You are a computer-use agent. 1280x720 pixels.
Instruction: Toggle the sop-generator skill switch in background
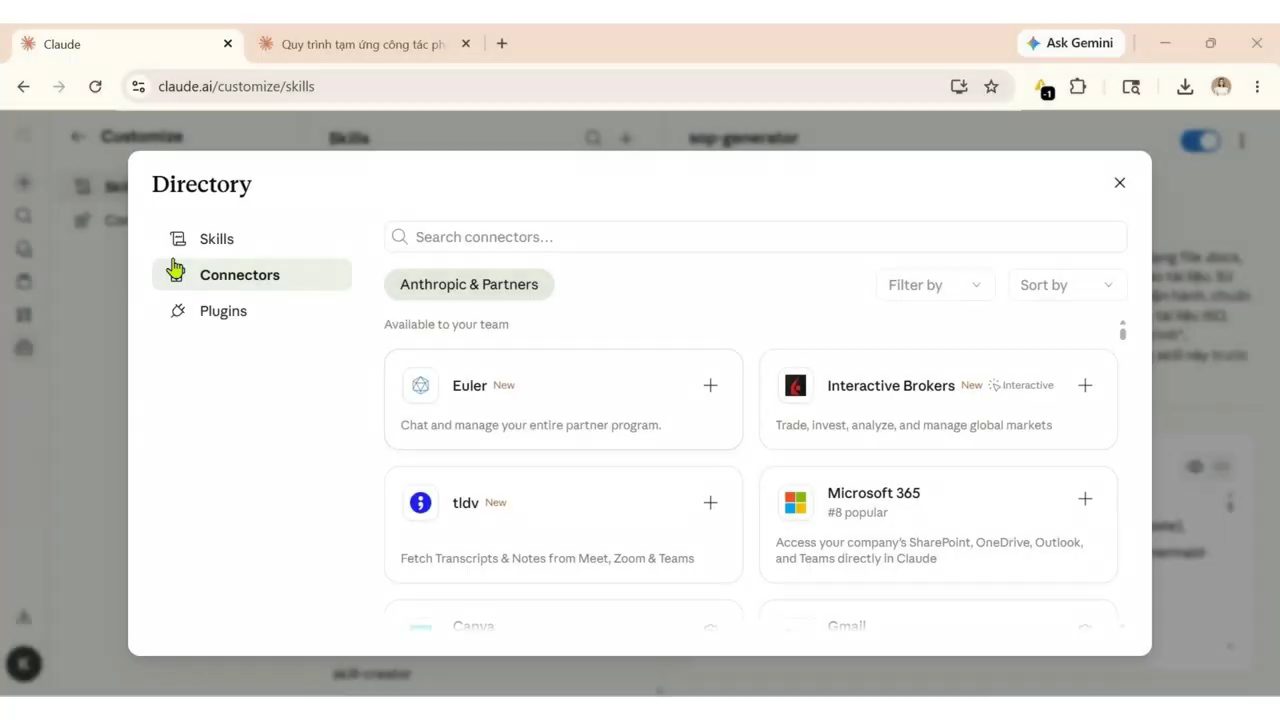(1200, 141)
